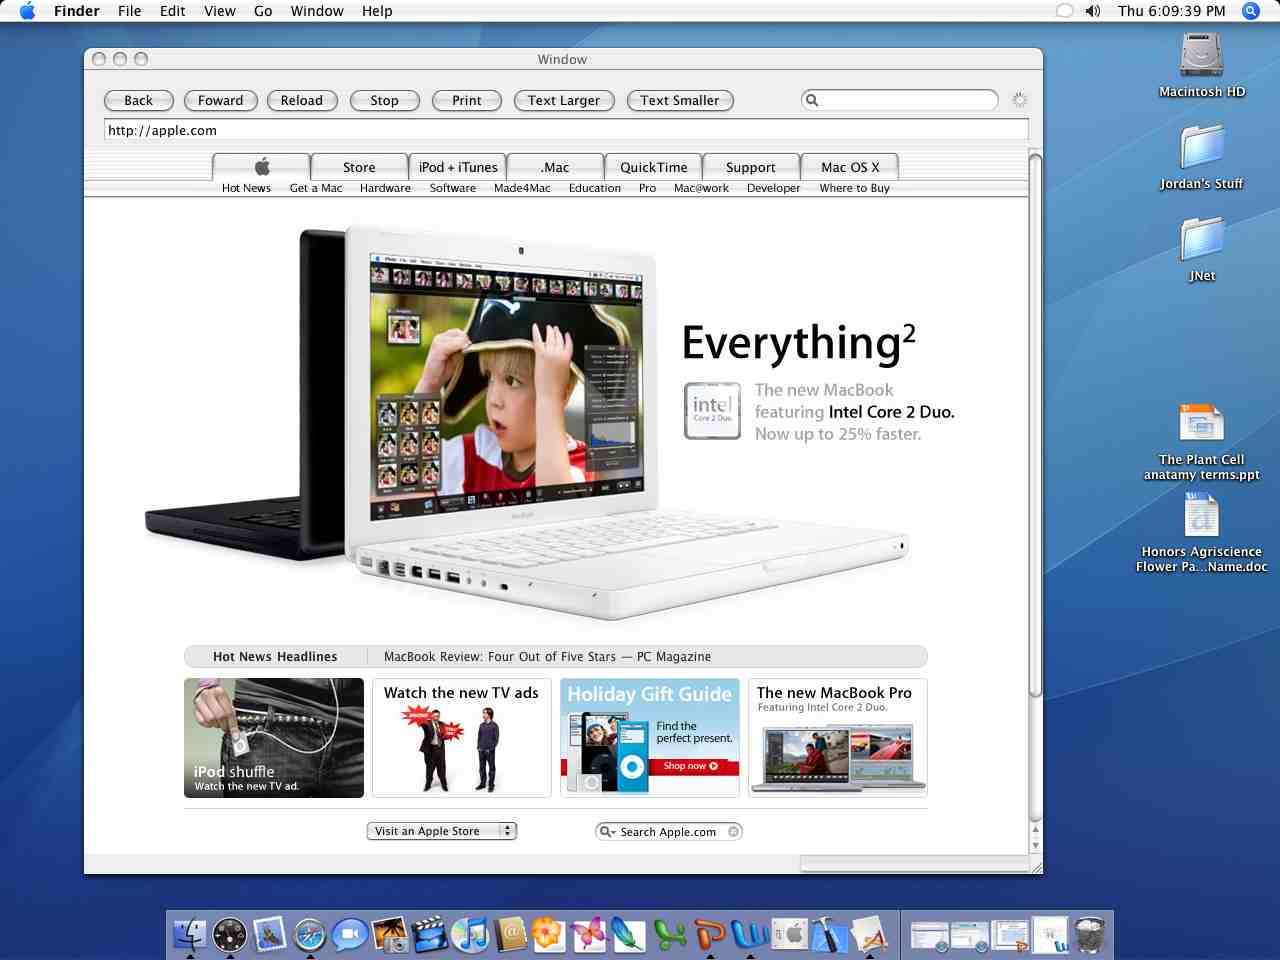Viewport: 1280px width, 960px height.
Task: Launch iMovie clapperboard in Dock
Action: click(x=430, y=935)
